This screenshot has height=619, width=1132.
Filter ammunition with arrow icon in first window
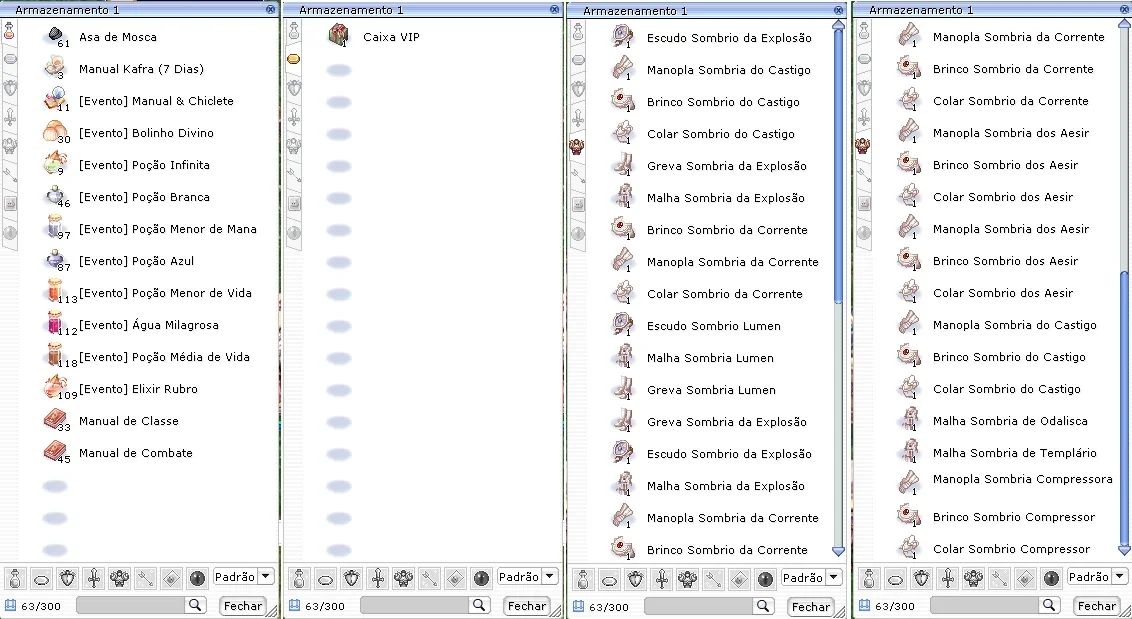click(145, 578)
